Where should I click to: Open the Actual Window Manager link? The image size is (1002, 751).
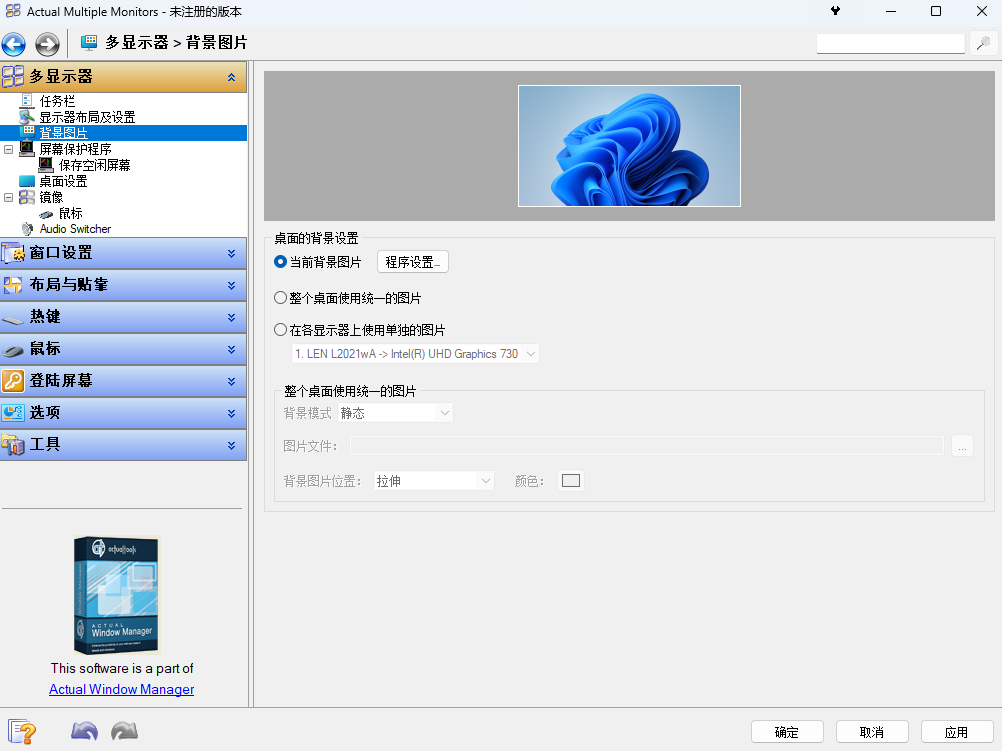point(121,689)
